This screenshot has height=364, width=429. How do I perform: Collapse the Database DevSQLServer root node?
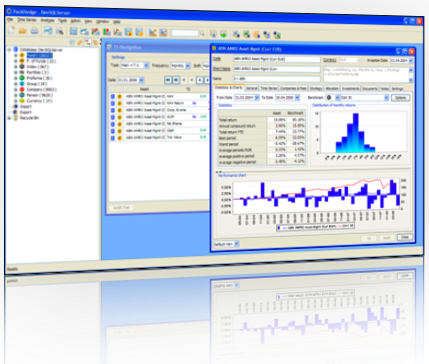click(x=9, y=50)
